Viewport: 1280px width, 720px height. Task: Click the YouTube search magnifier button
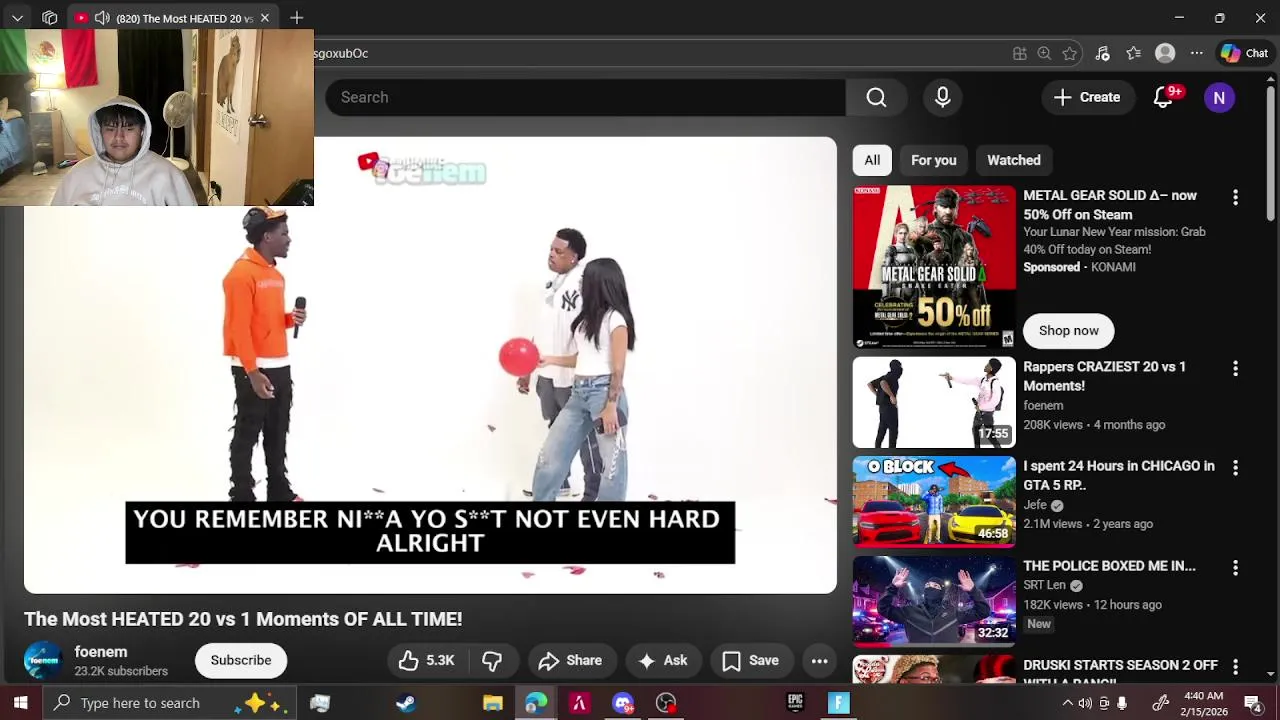pos(876,97)
